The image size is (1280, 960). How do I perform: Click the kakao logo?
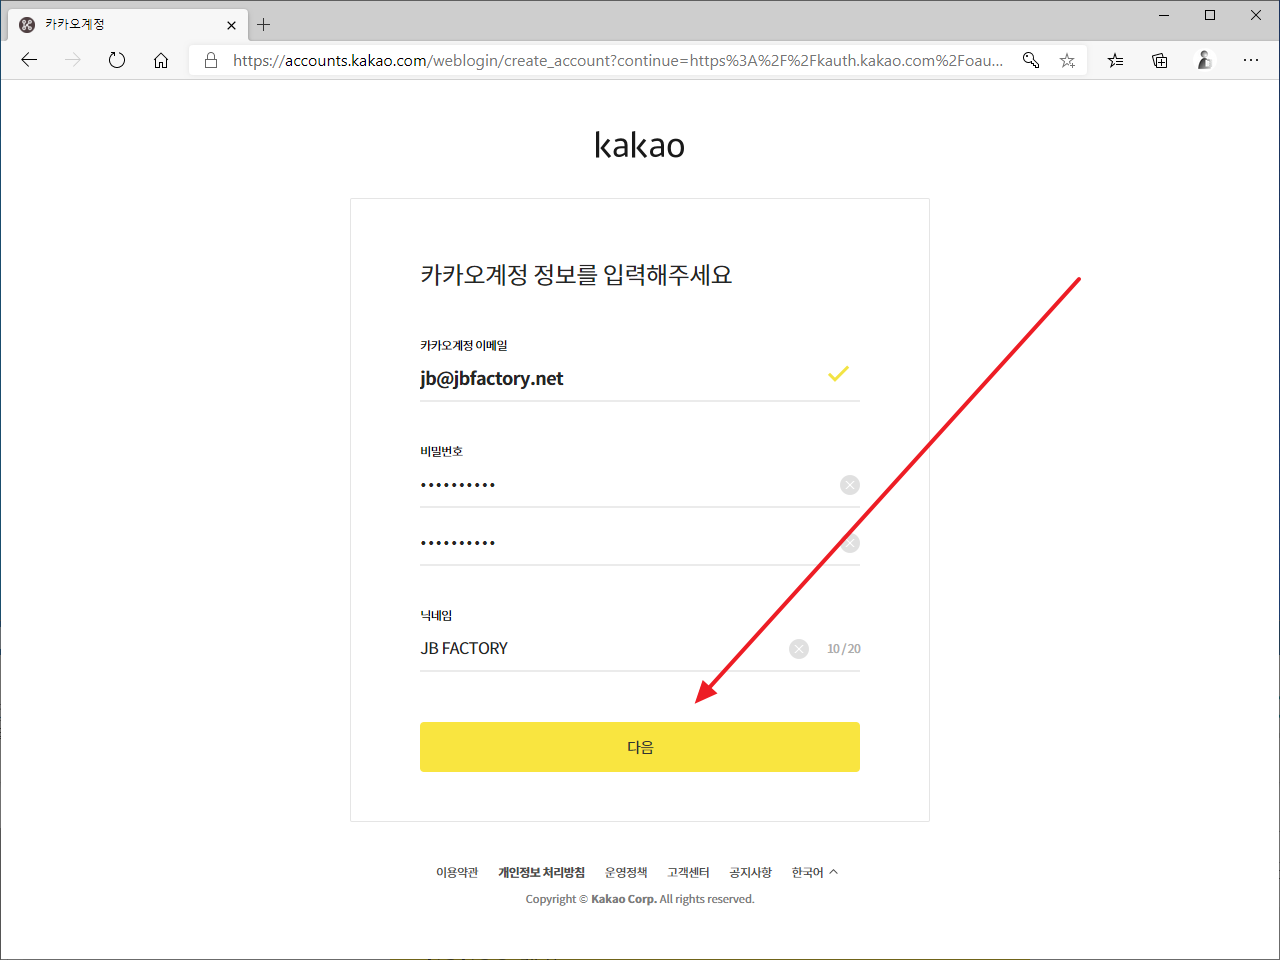(640, 145)
